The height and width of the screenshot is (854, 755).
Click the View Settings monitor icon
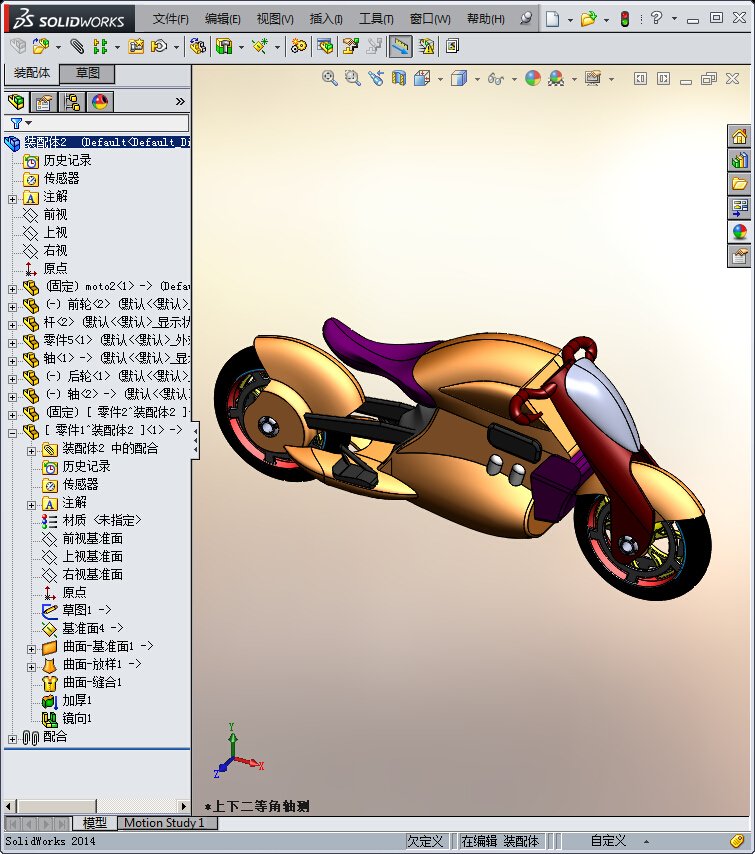point(593,78)
